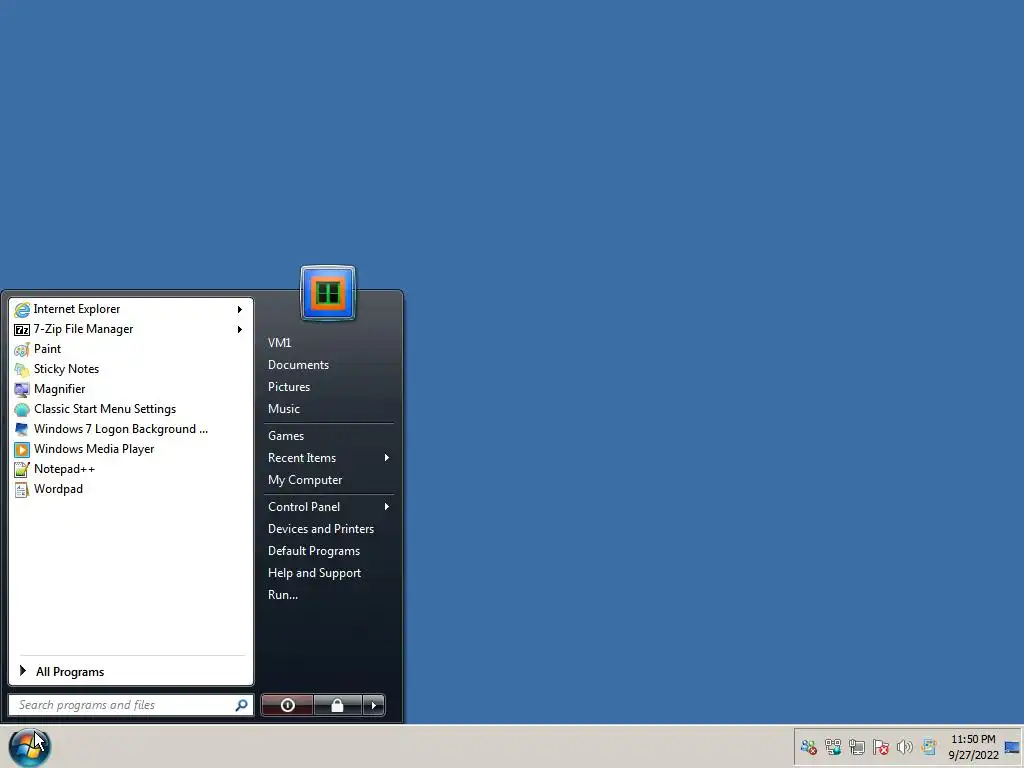Lock the computer with padlock button

[337, 705]
